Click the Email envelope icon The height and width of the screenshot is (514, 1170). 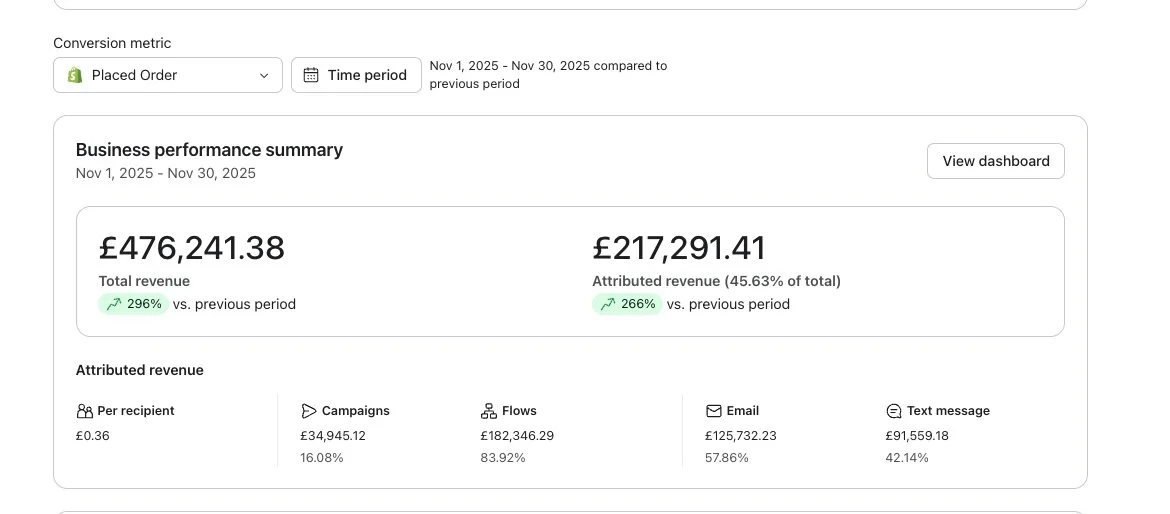click(713, 411)
